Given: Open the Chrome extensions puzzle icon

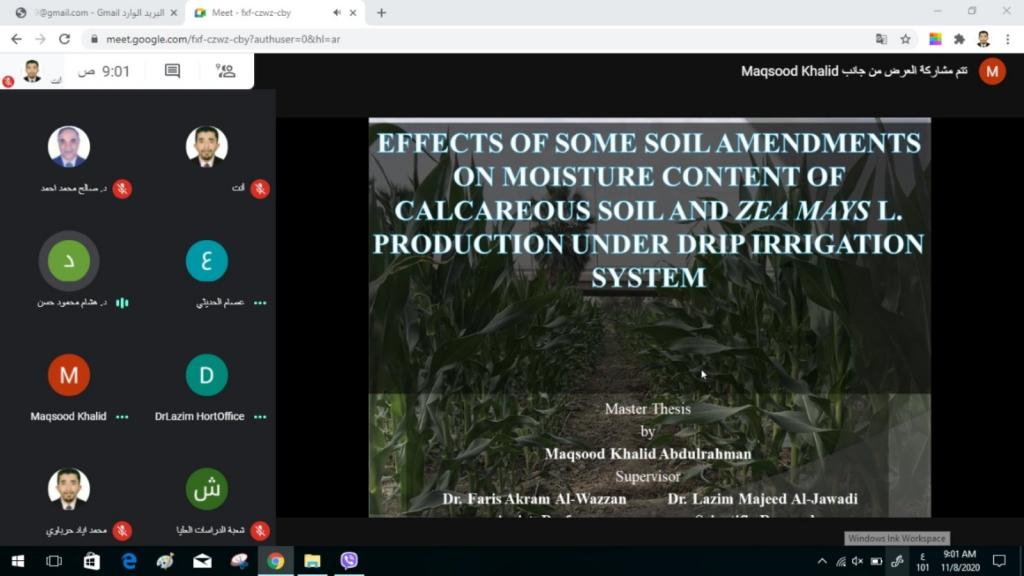Looking at the screenshot, I should [x=959, y=39].
